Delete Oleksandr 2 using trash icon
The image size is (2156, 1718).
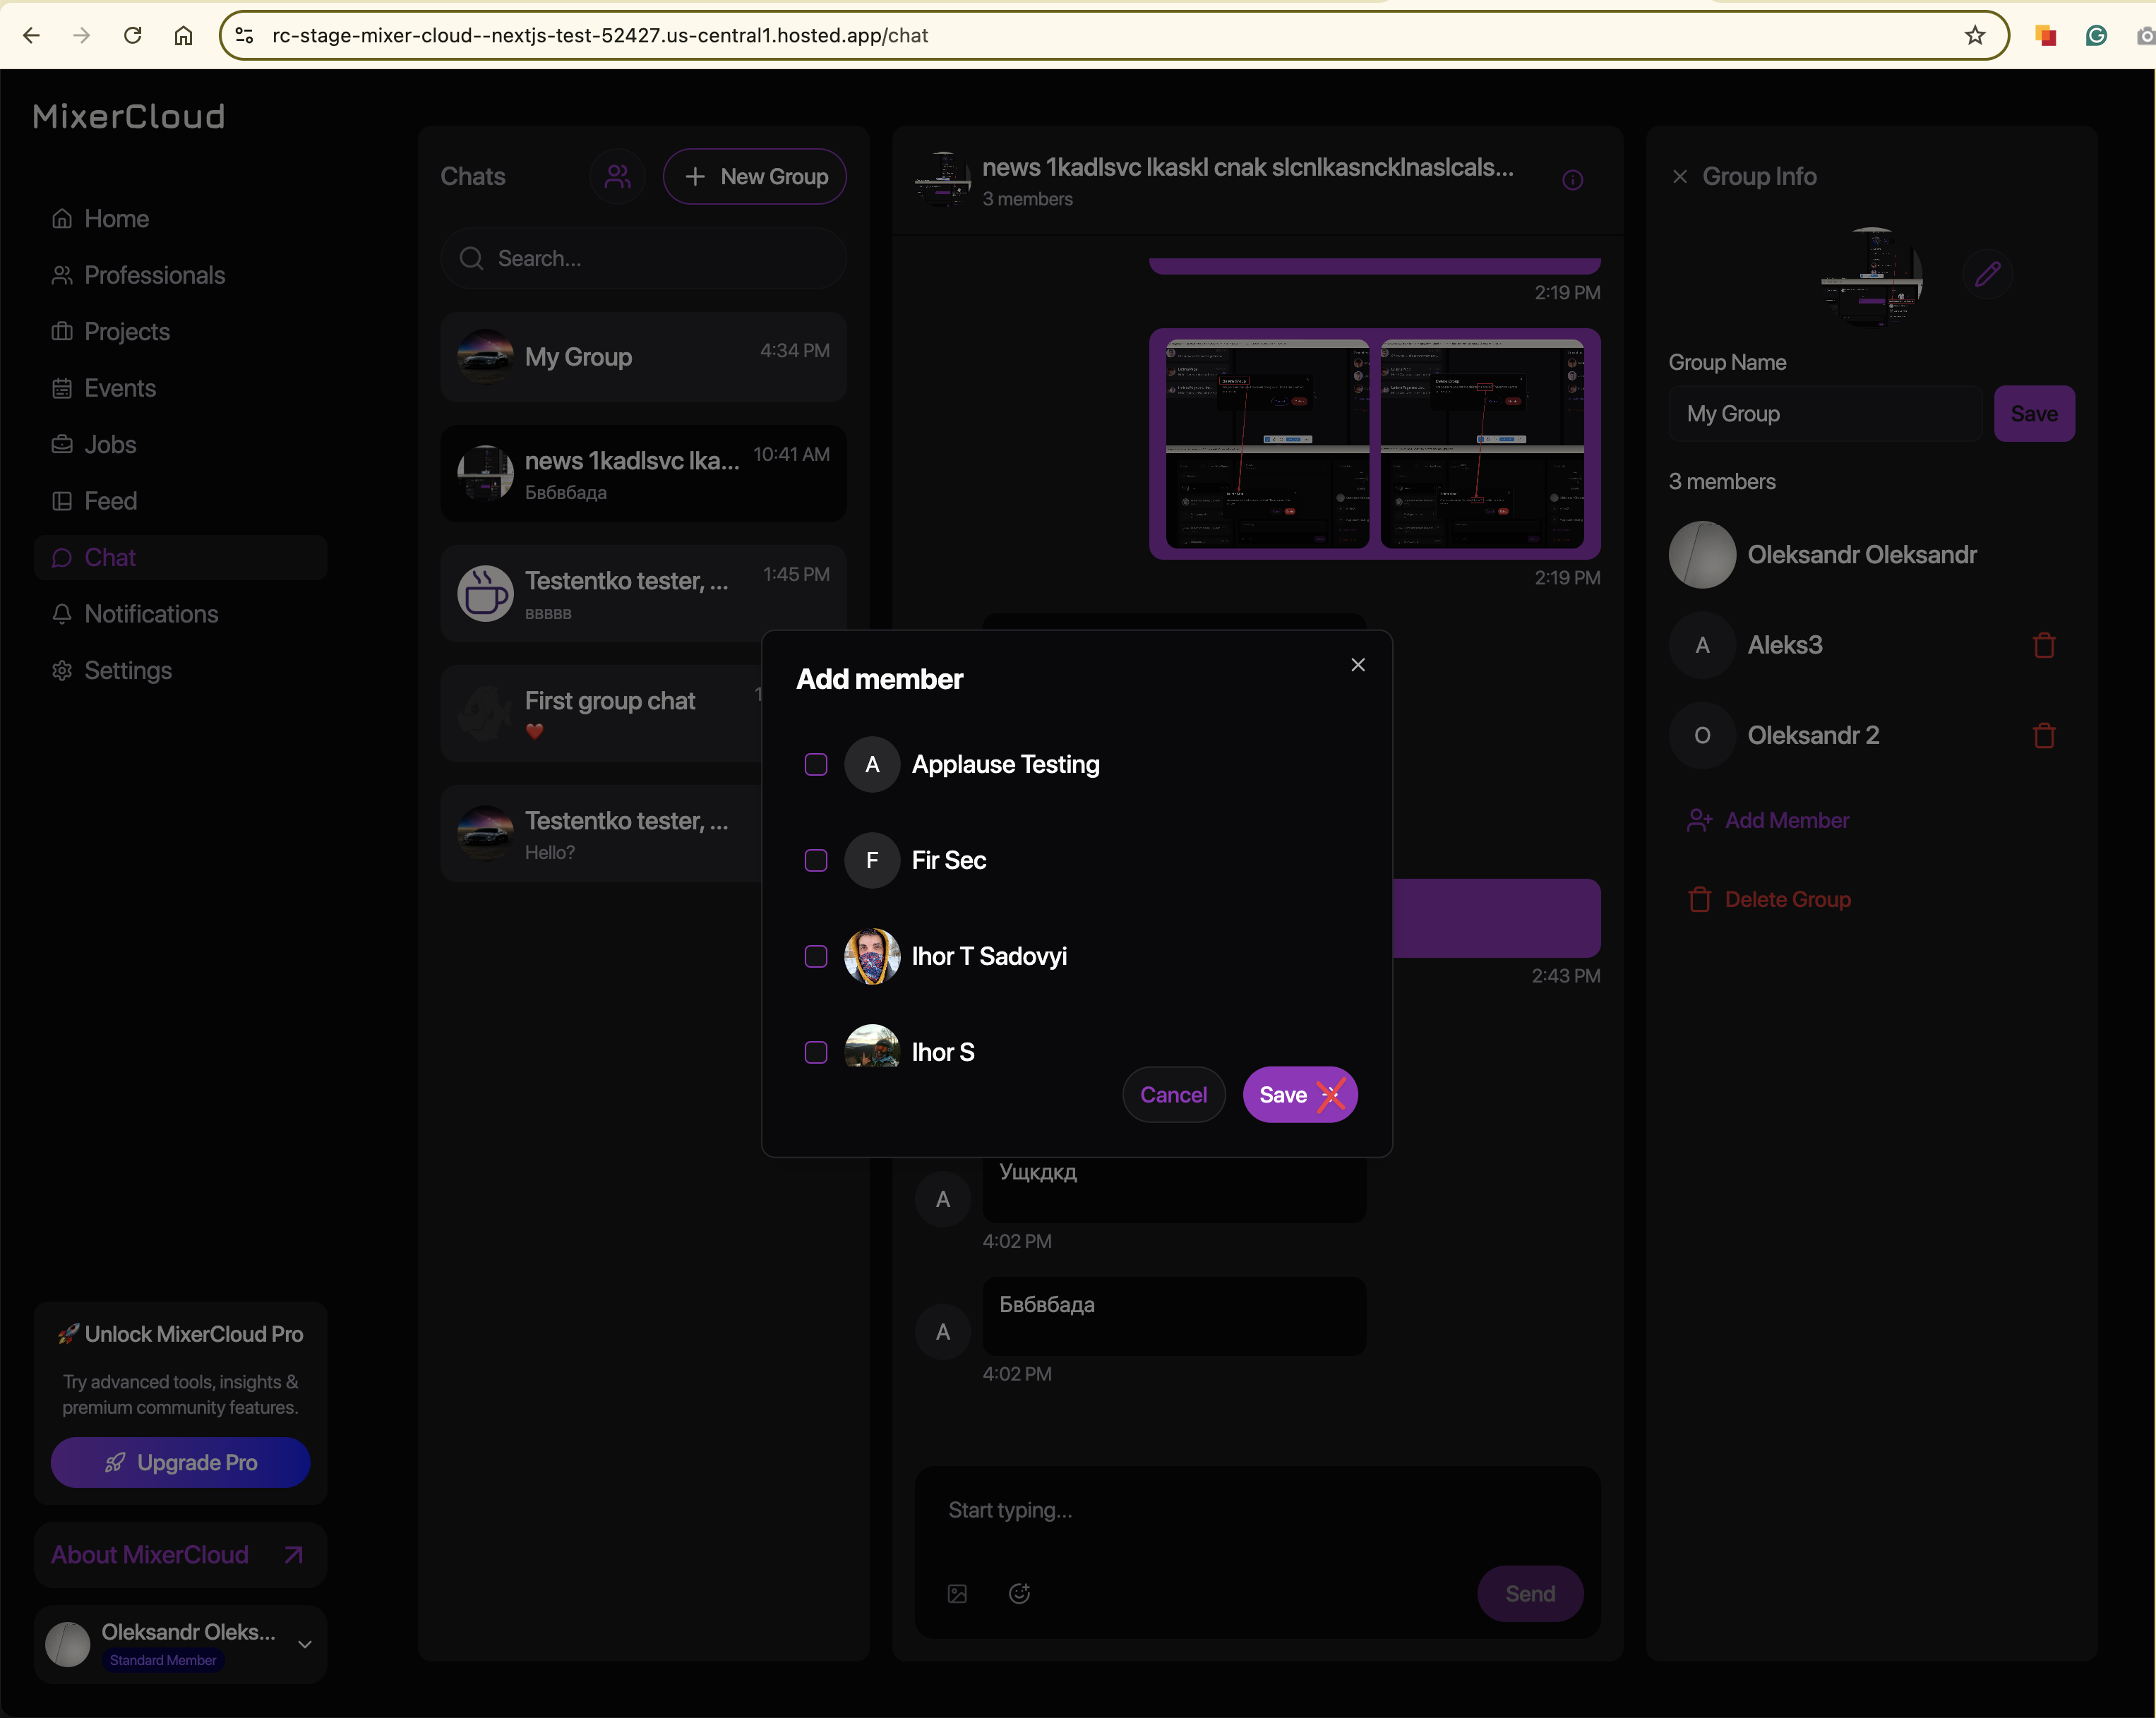[x=2044, y=736]
